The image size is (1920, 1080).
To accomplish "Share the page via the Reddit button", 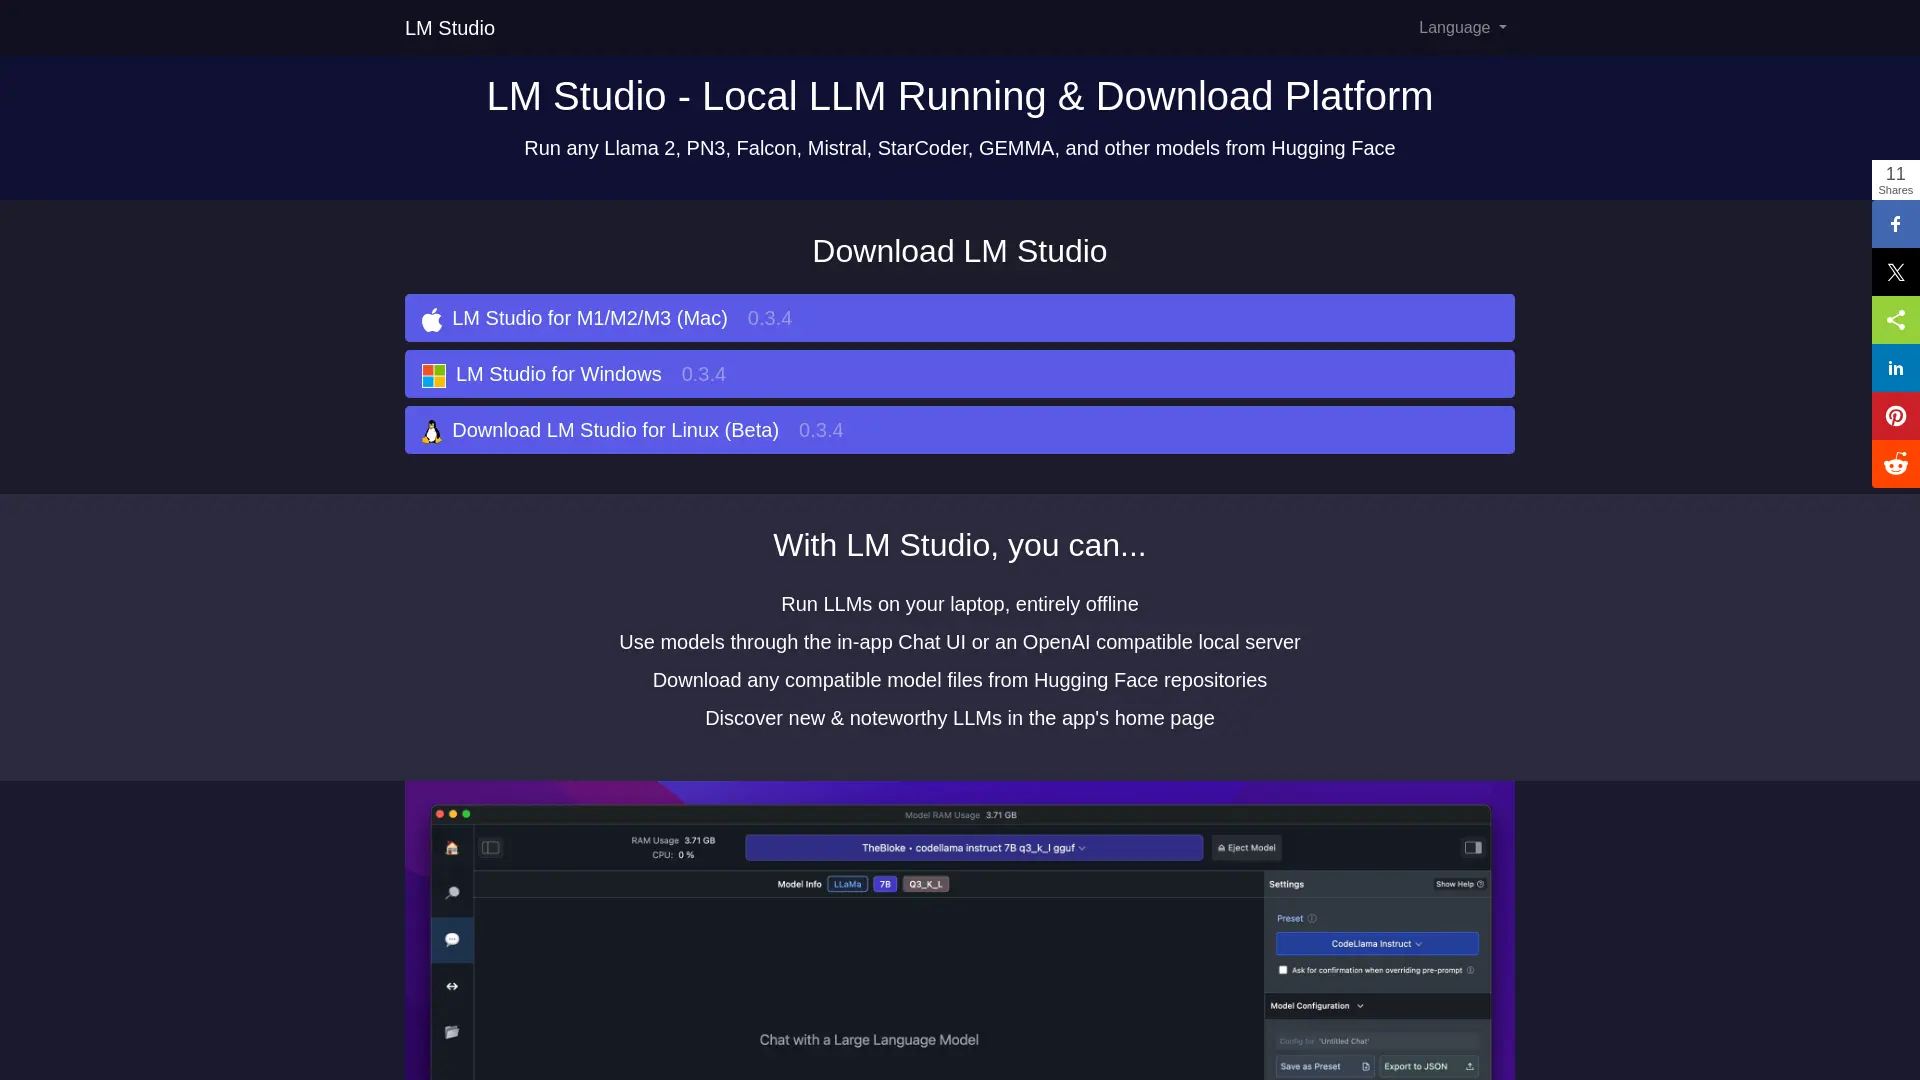I will tap(1896, 464).
